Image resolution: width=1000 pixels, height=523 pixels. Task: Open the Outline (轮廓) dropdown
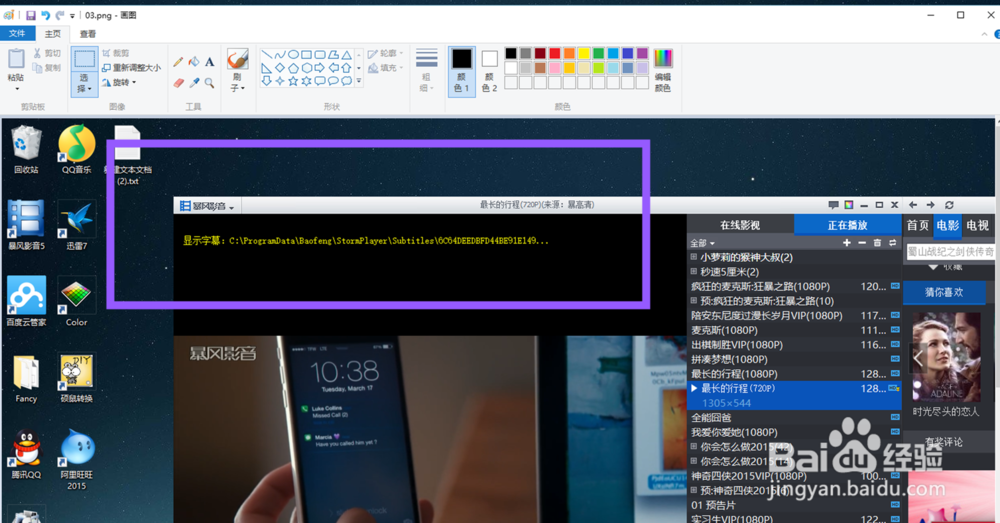click(386, 54)
